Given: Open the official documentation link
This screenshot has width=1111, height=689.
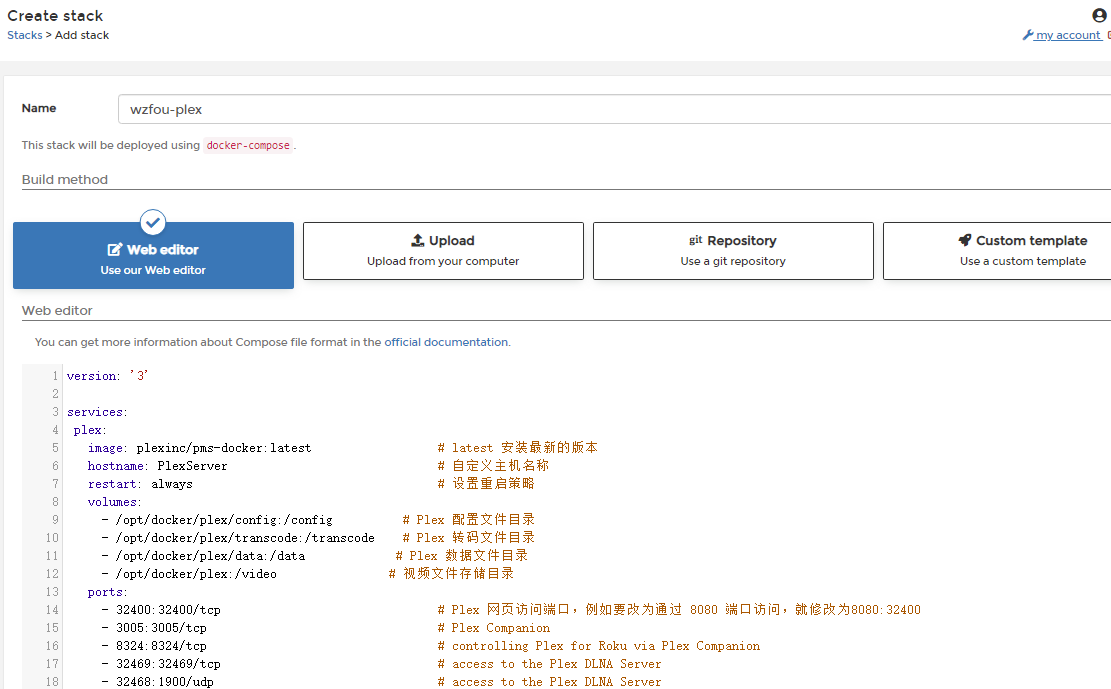Looking at the screenshot, I should [446, 342].
